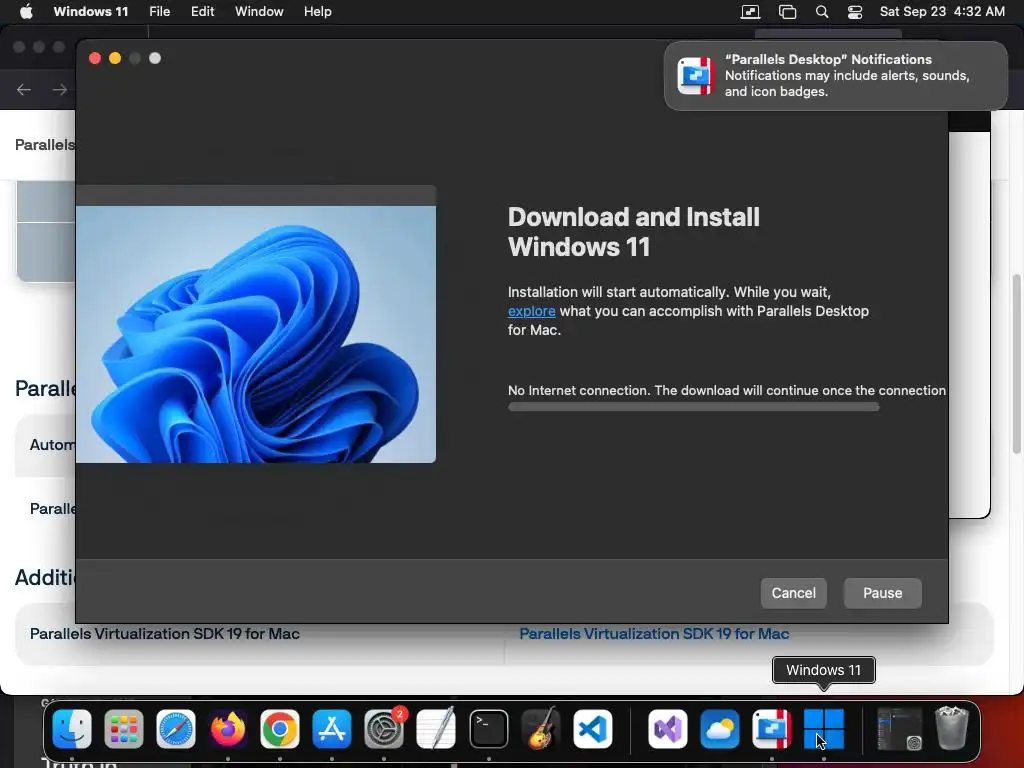This screenshot has width=1024, height=768.
Task: Cancel the Windows 11 download
Action: coord(793,593)
